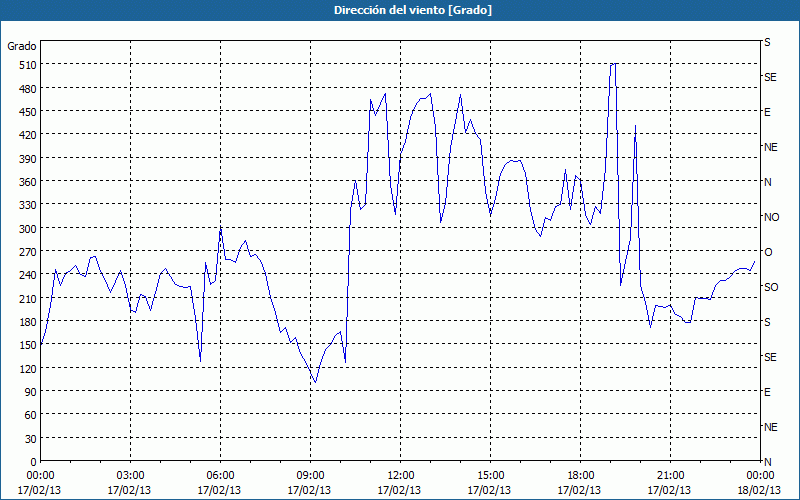The width and height of the screenshot is (800, 500).
Task: Click the 17/02/13 date under 12:00
Action: pyautogui.click(x=399, y=490)
